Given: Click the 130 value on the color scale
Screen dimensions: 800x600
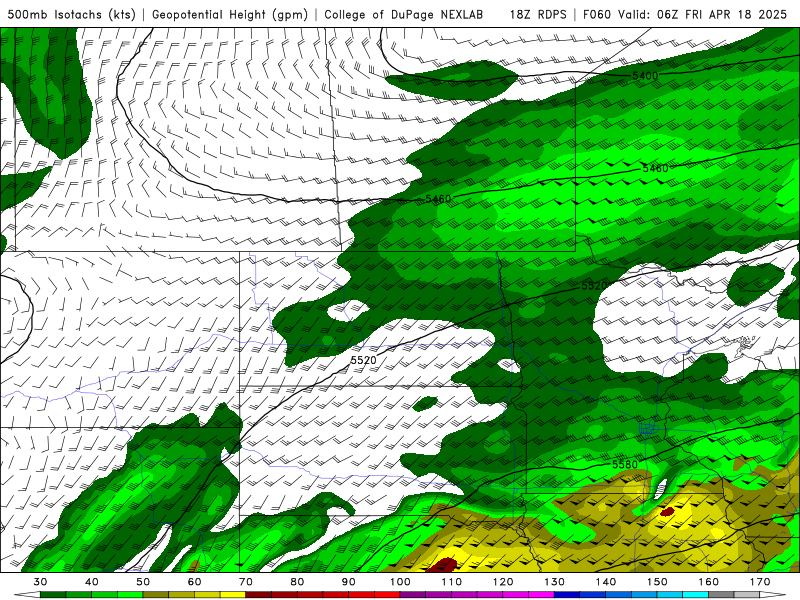Looking at the screenshot, I should [554, 582].
